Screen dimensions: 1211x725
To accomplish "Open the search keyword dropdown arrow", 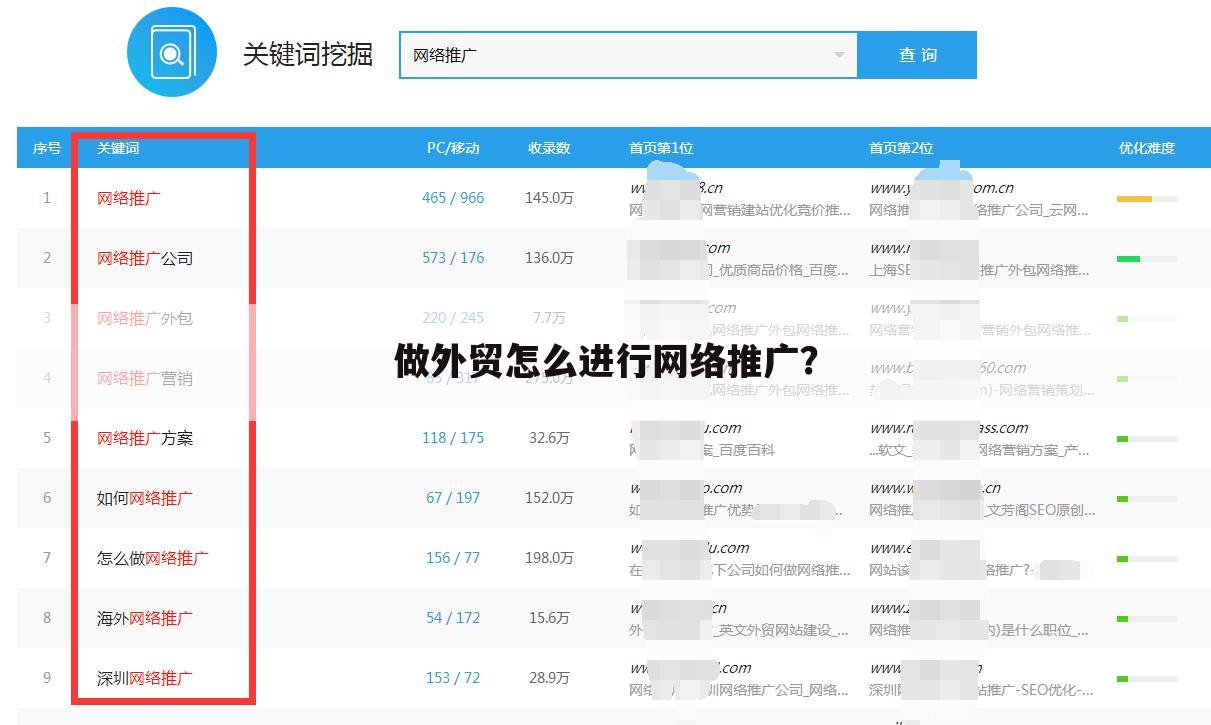I will (x=840, y=55).
